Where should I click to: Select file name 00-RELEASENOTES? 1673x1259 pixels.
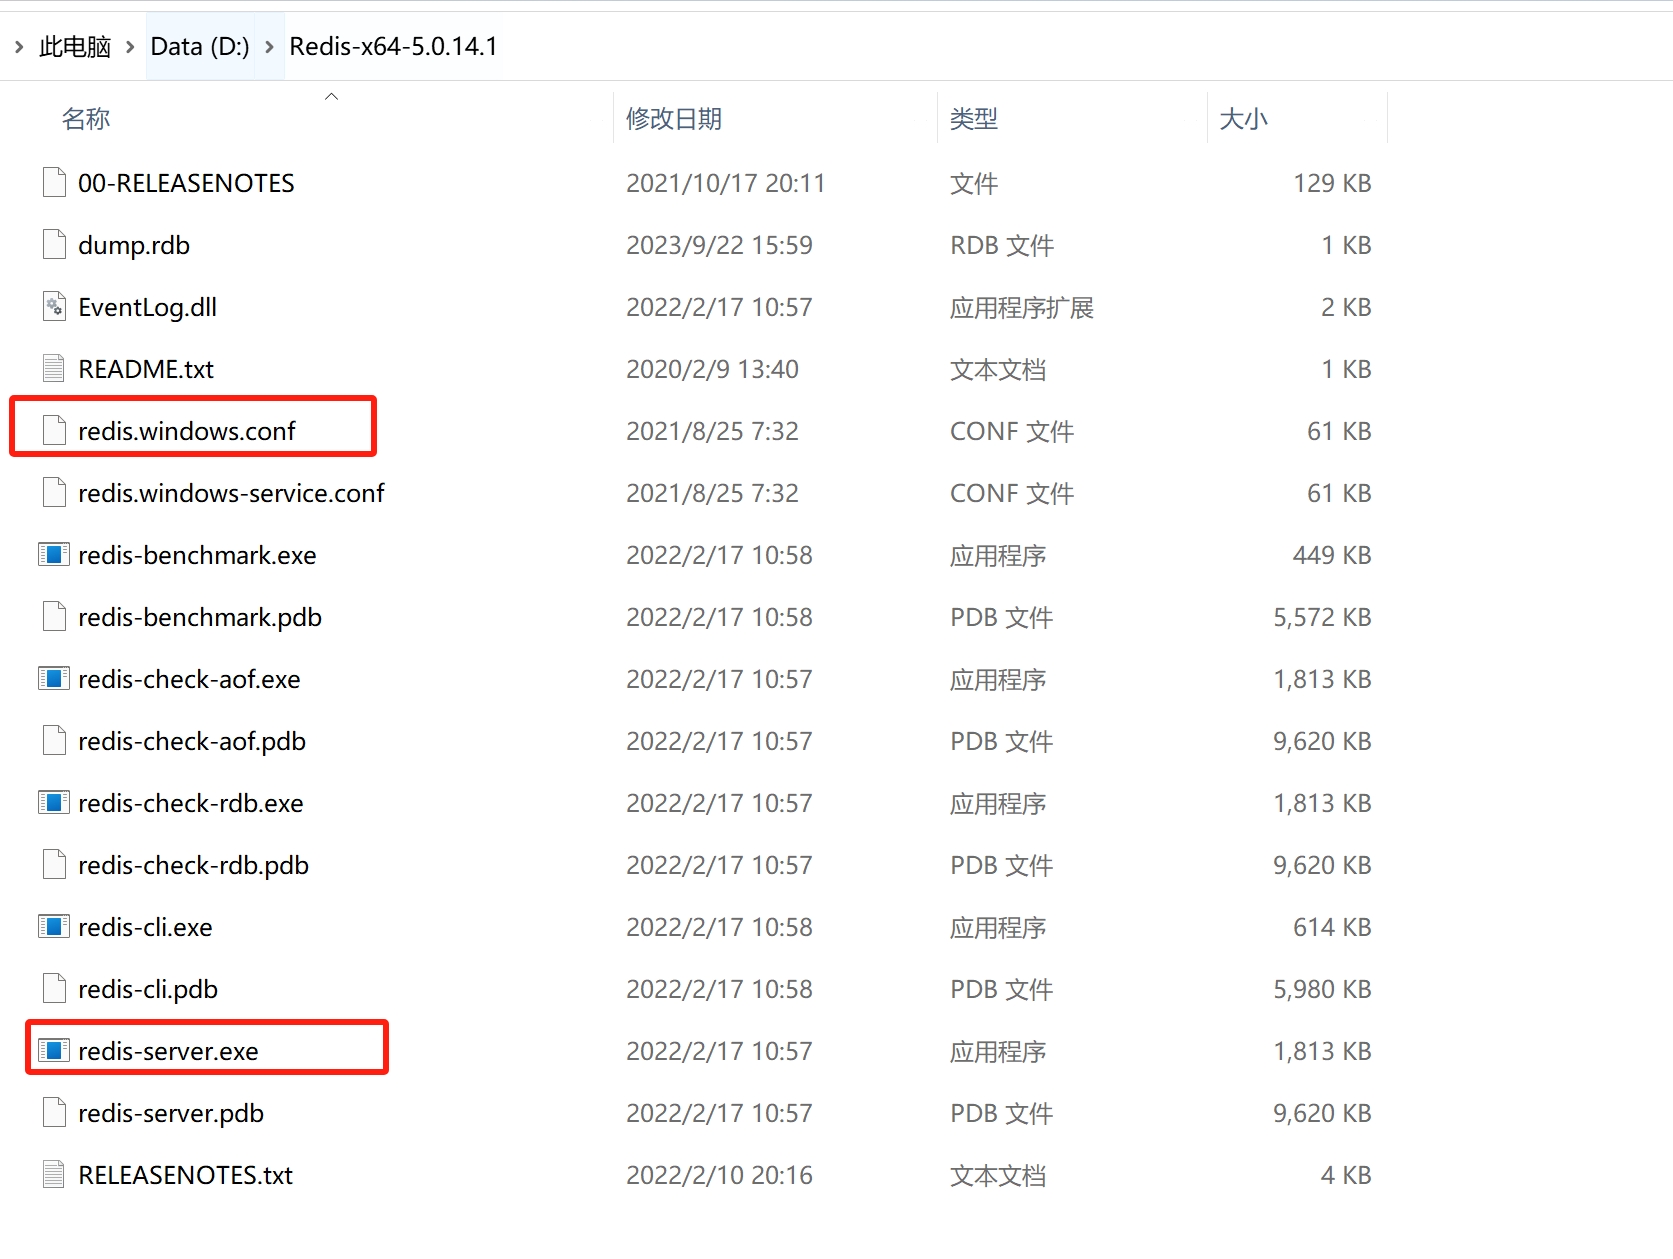tap(186, 183)
